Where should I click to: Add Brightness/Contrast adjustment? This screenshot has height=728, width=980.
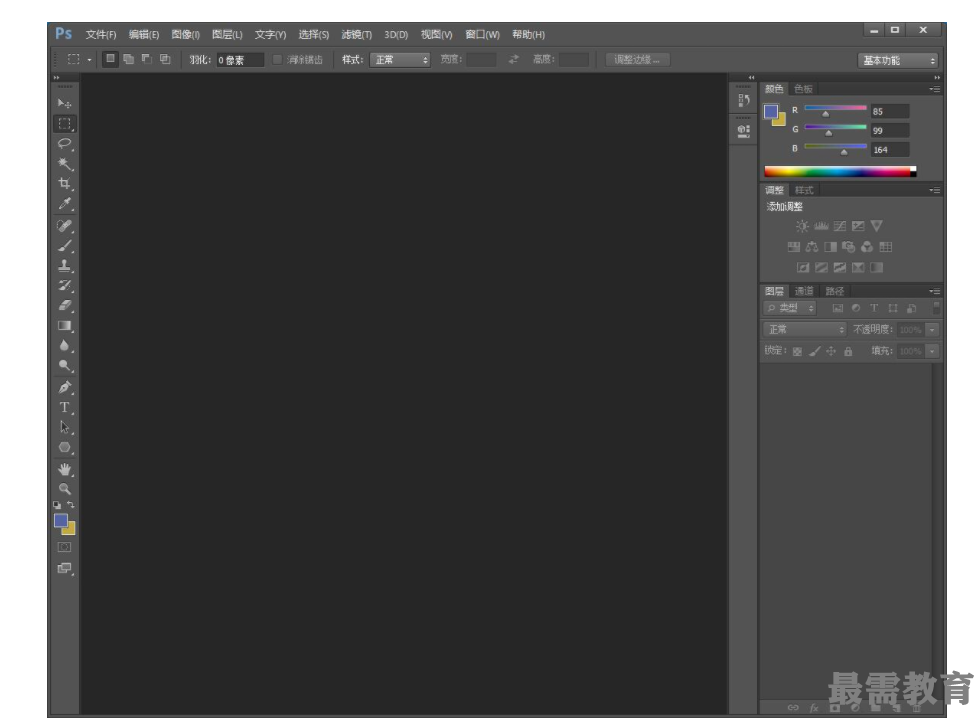coord(802,226)
